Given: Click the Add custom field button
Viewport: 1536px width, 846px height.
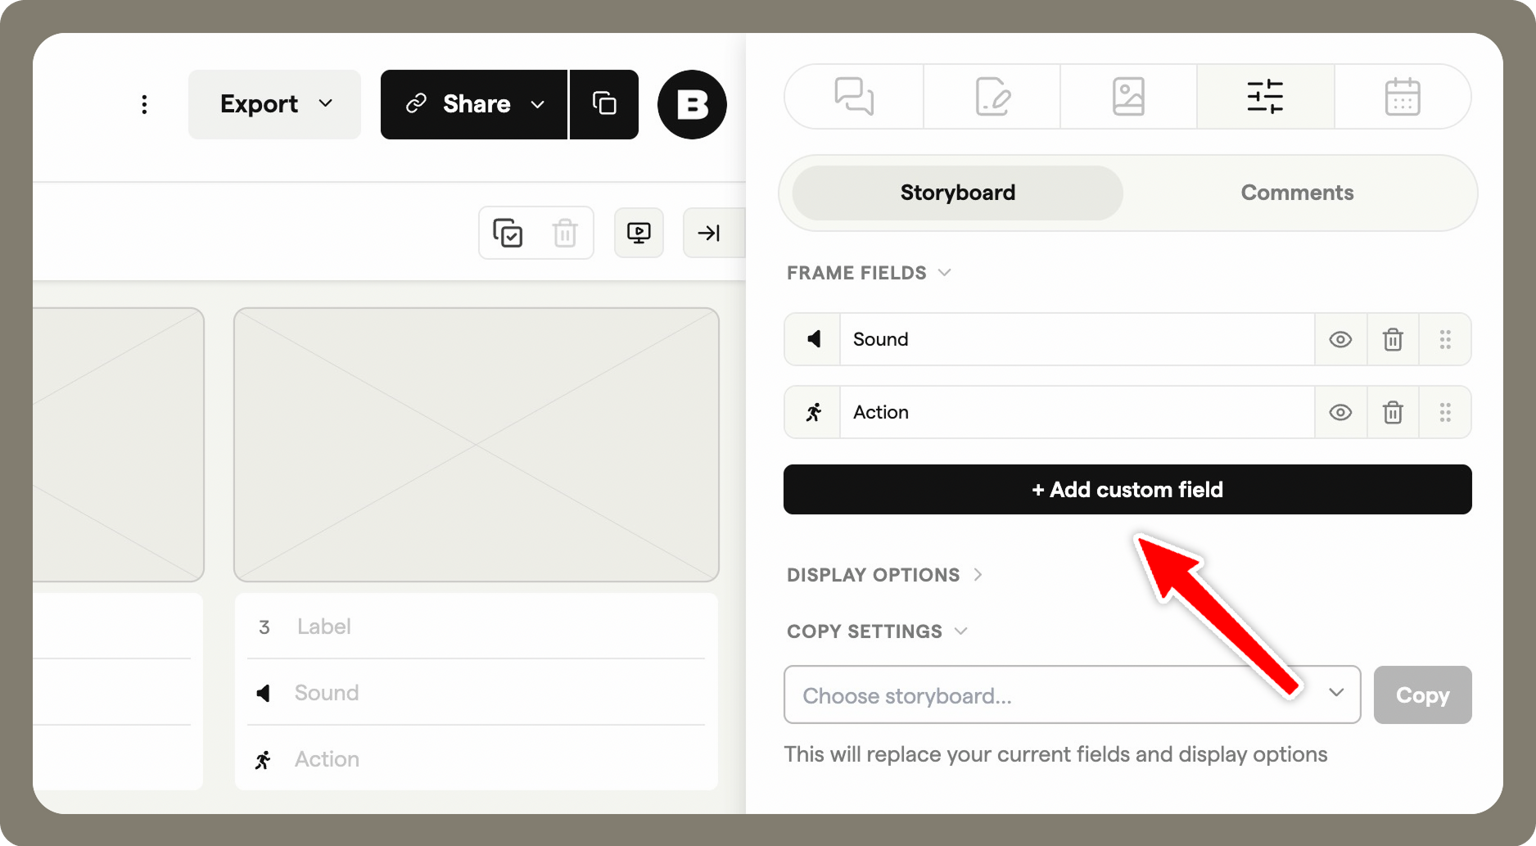Looking at the screenshot, I should 1127,489.
